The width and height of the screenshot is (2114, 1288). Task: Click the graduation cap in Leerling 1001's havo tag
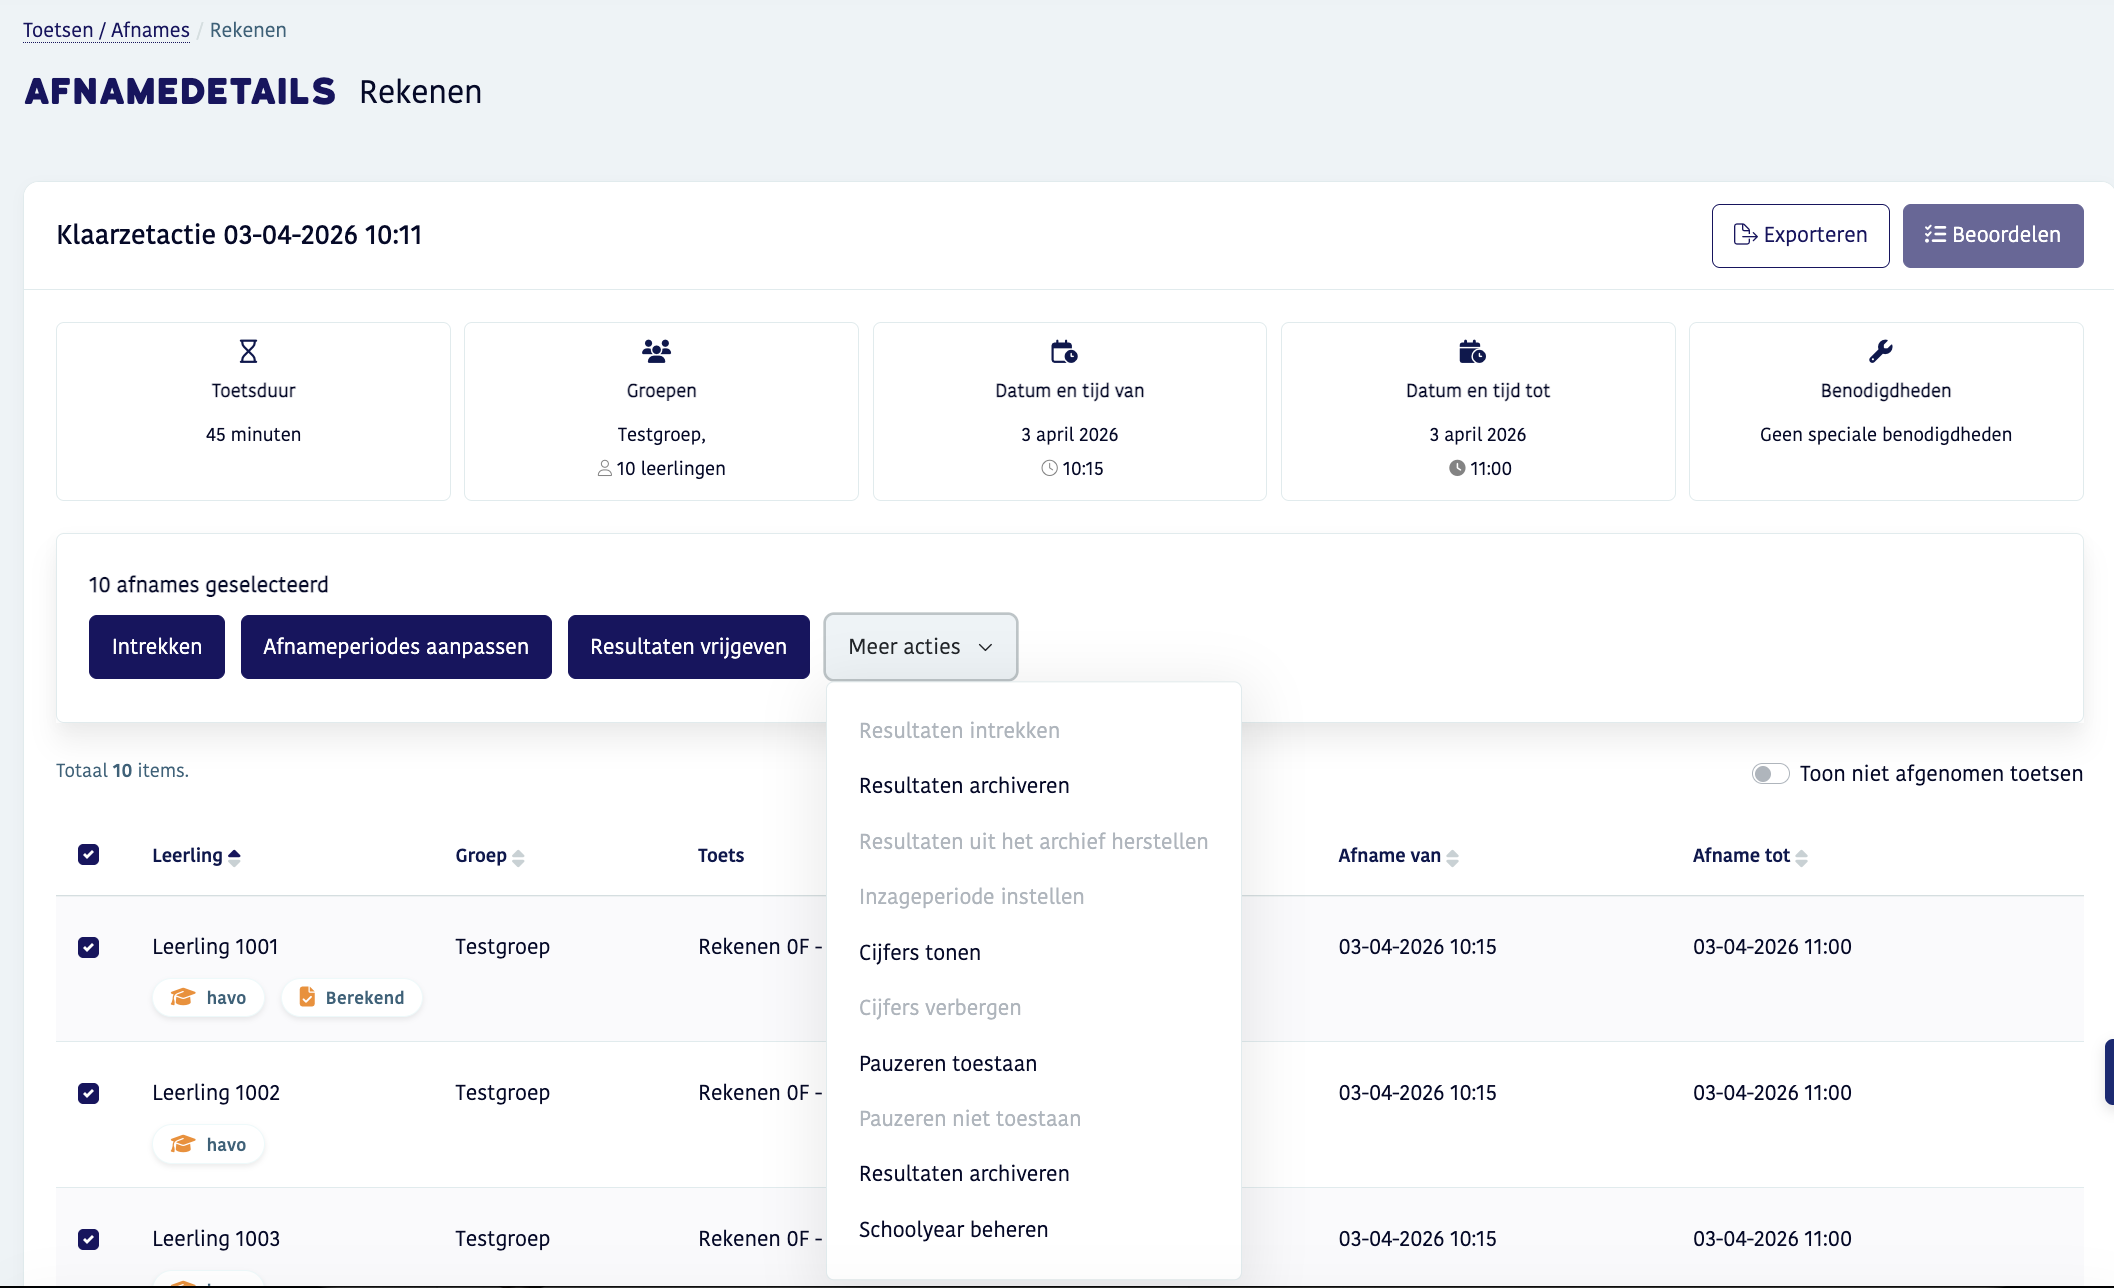(183, 997)
